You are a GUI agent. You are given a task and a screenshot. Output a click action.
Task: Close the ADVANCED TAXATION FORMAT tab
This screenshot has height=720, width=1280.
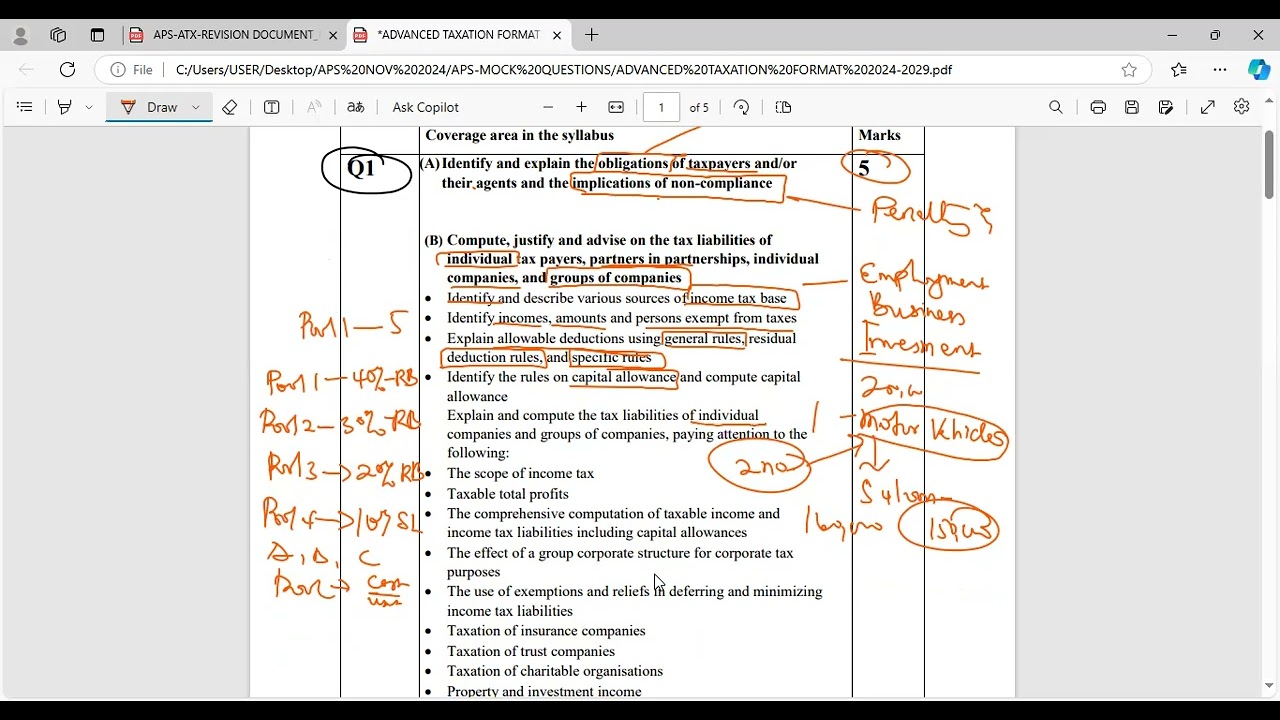click(x=557, y=35)
